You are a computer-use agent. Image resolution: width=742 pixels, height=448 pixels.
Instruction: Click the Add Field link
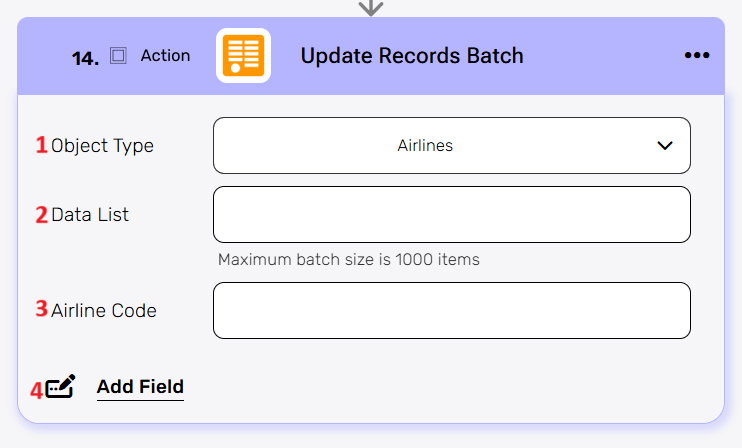(140, 387)
